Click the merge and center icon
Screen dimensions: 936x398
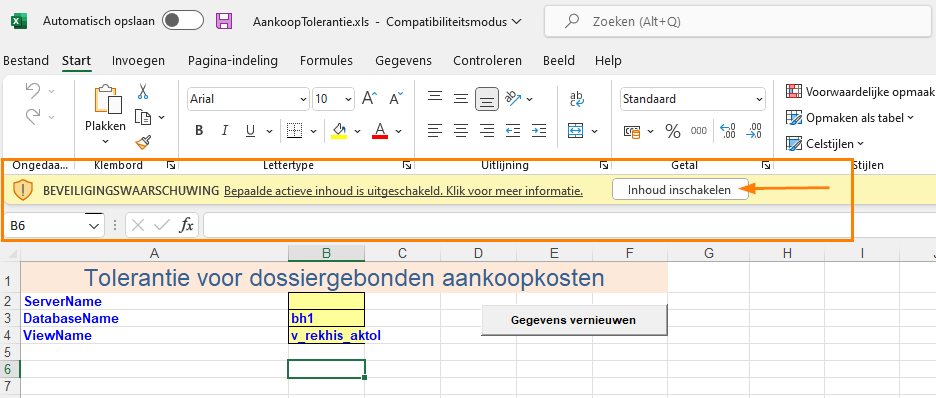coord(575,130)
